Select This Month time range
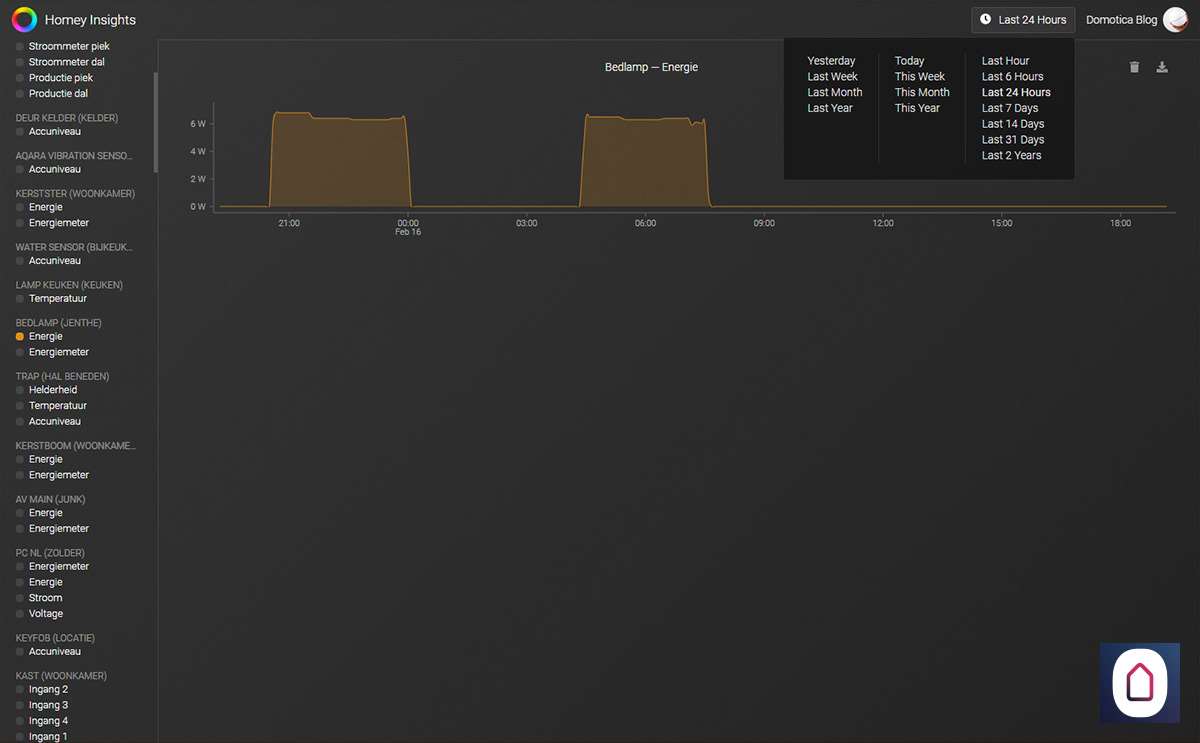The width and height of the screenshot is (1200, 743). [x=921, y=92]
